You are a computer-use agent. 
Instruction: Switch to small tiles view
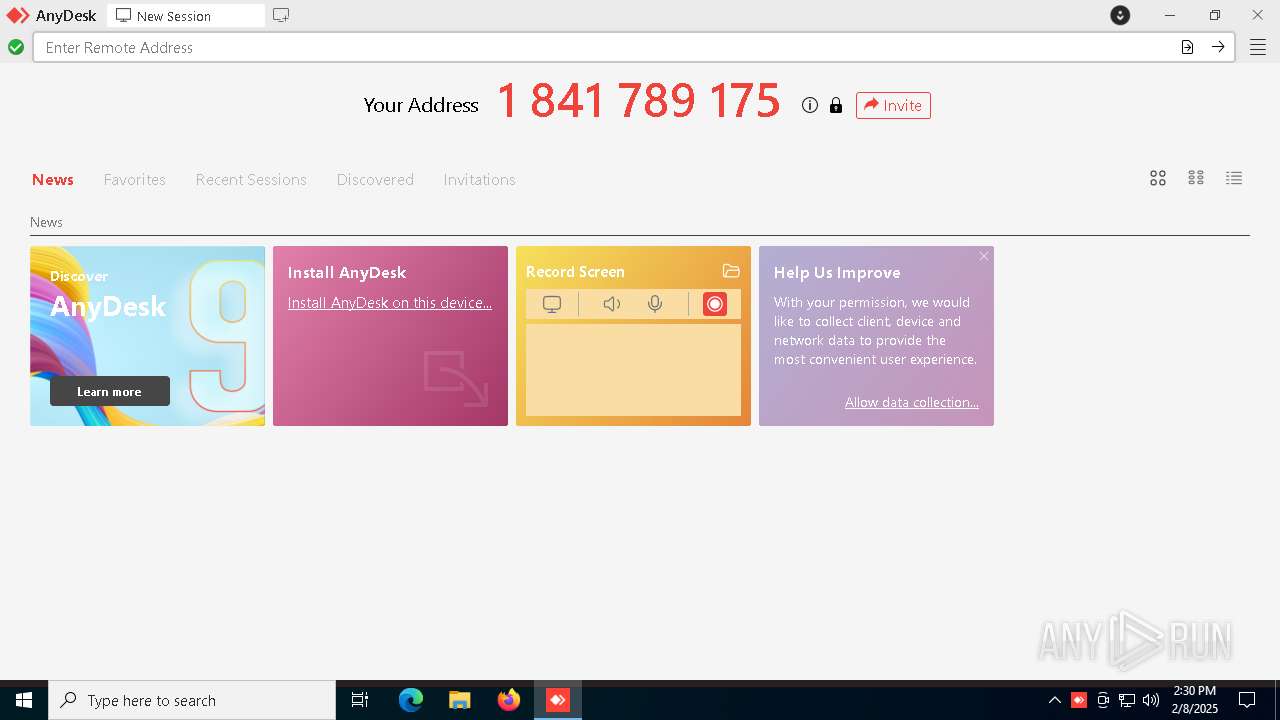coord(1196,178)
